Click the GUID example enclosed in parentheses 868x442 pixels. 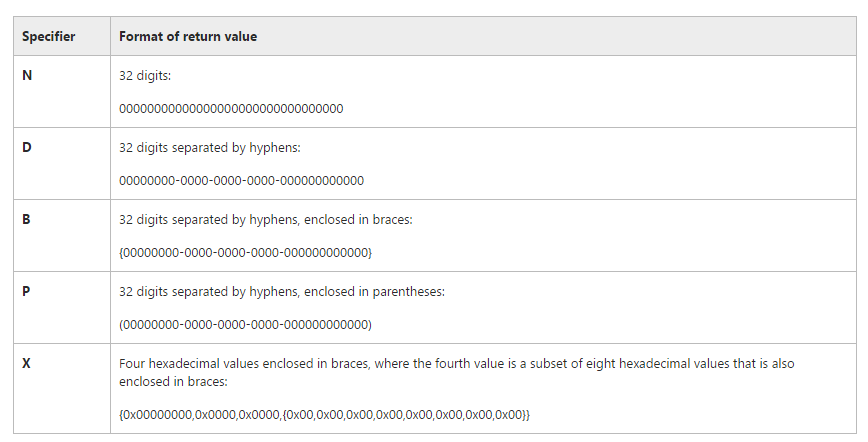(x=245, y=325)
